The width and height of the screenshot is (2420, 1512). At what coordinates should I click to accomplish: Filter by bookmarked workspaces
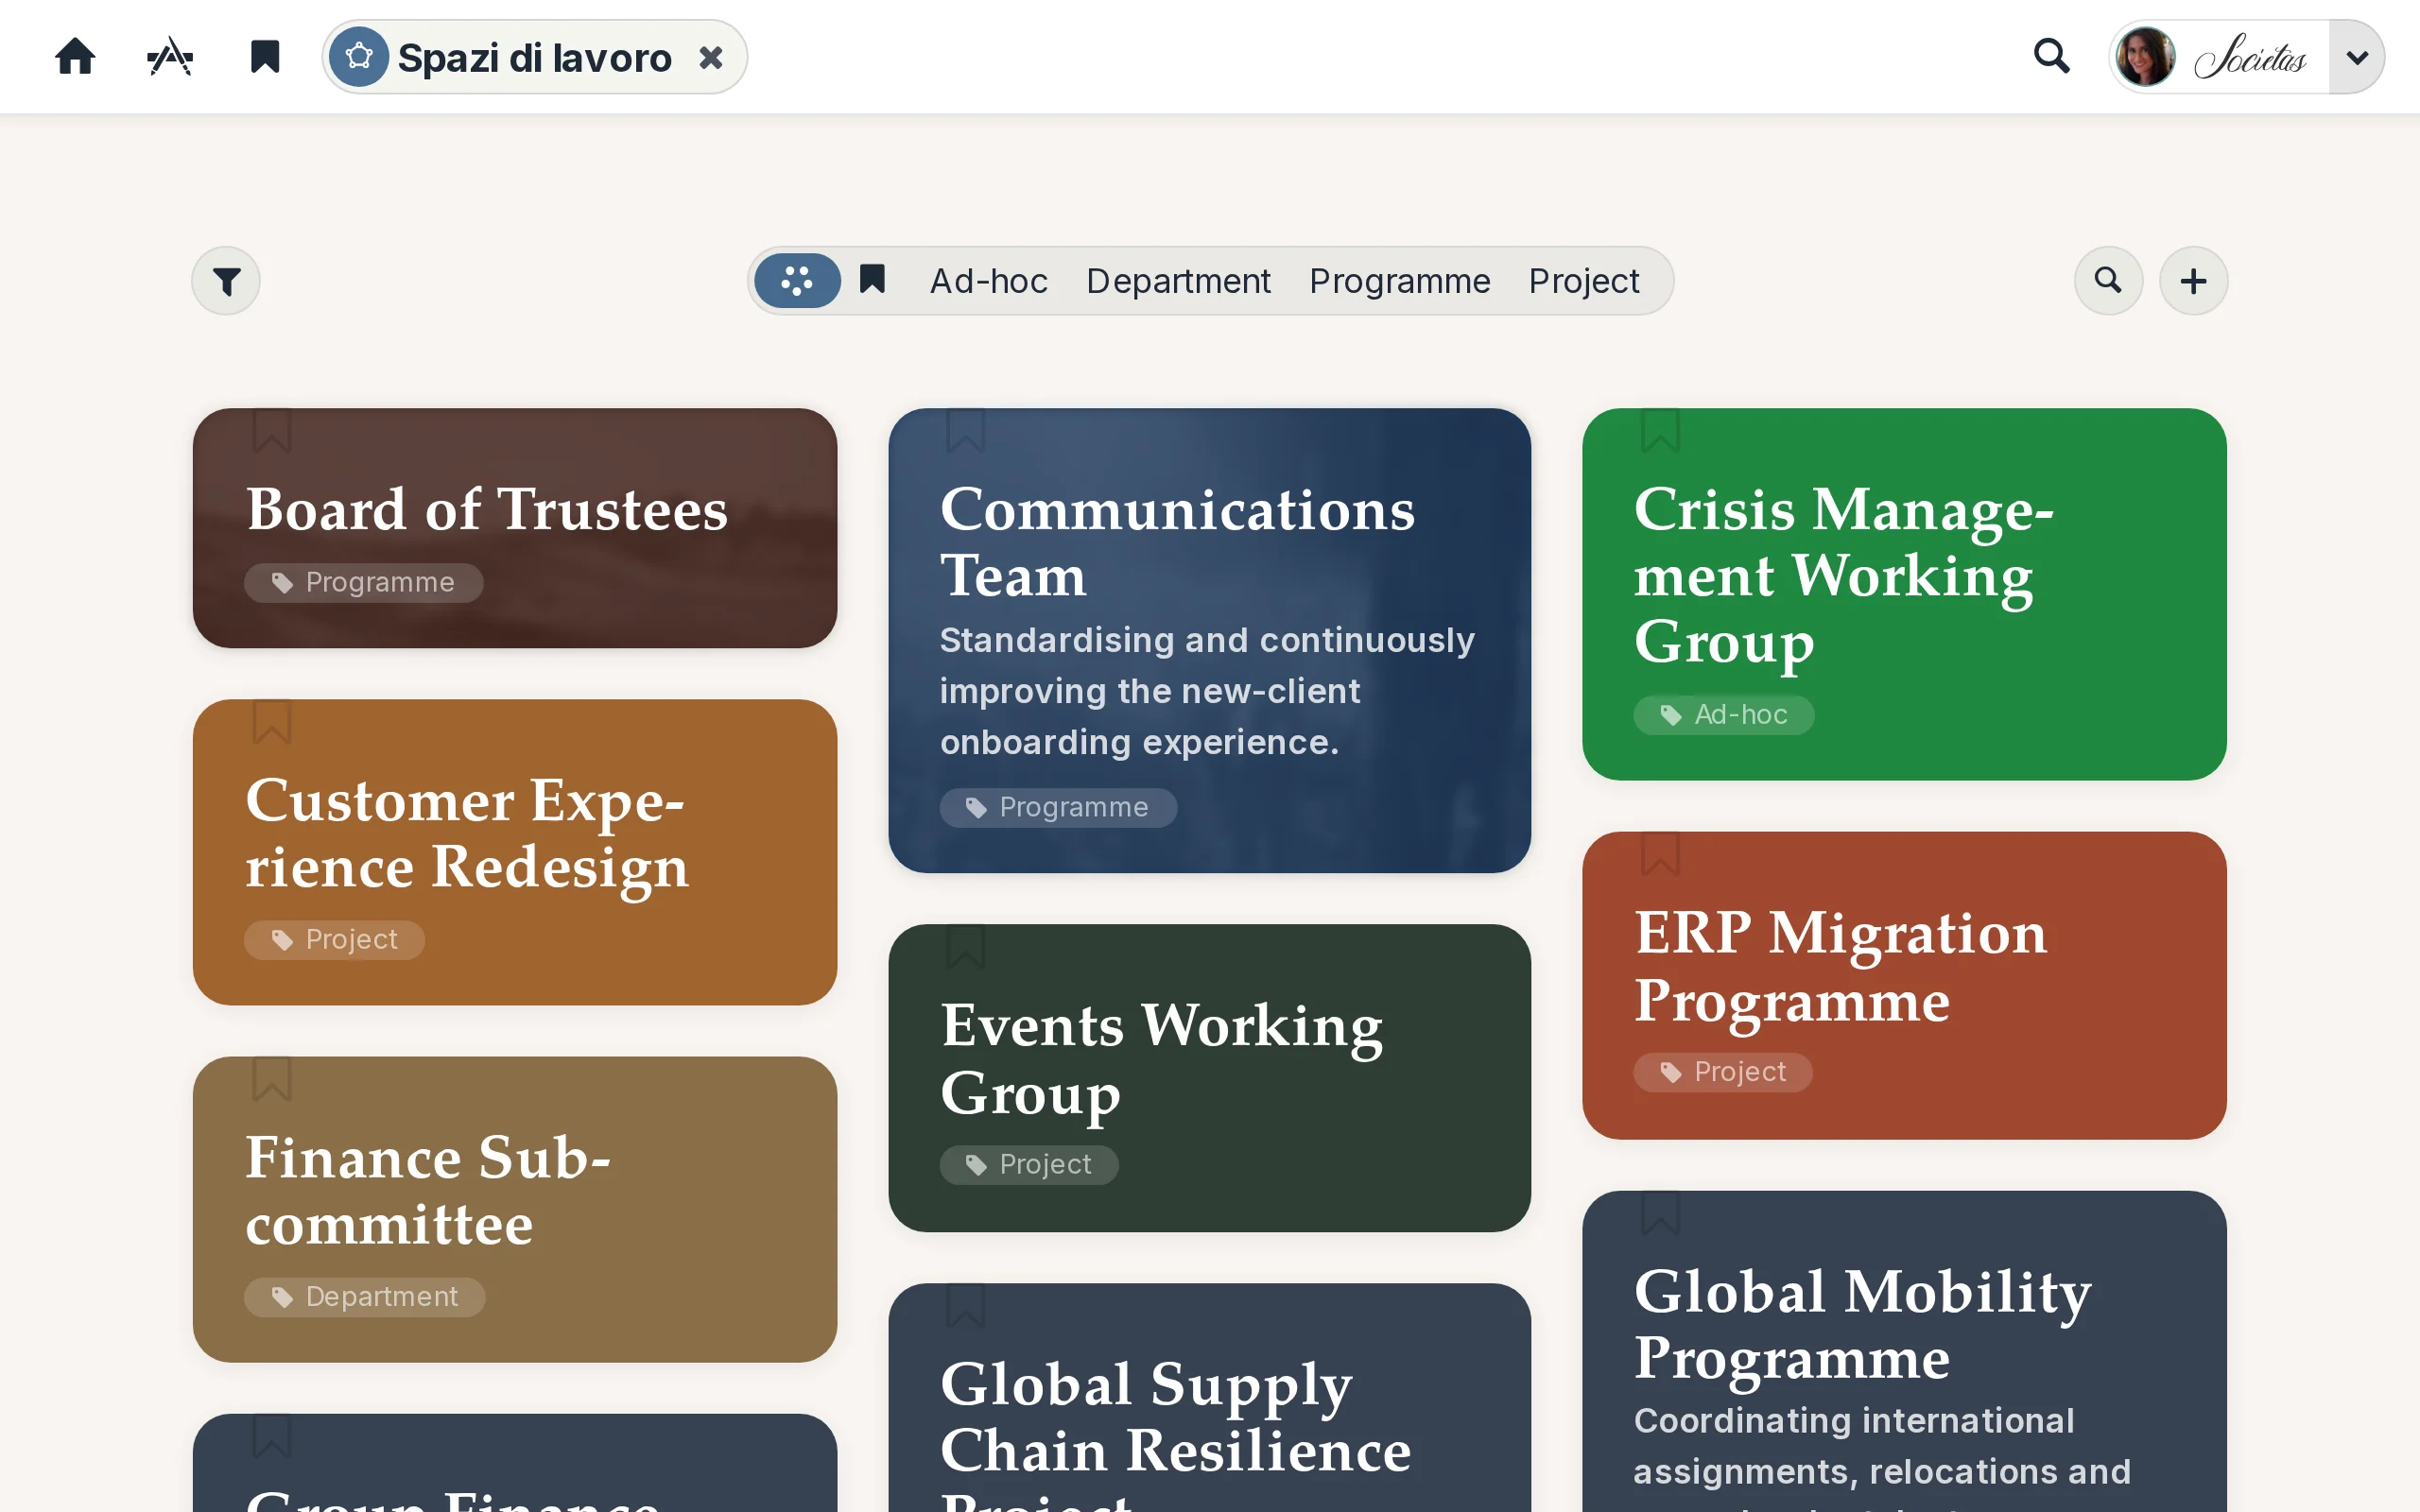tap(873, 279)
